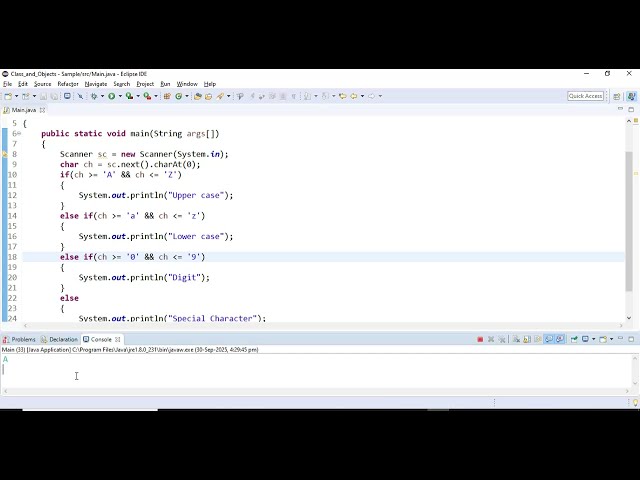Open the File menu
640x480 pixels.
coord(7,84)
